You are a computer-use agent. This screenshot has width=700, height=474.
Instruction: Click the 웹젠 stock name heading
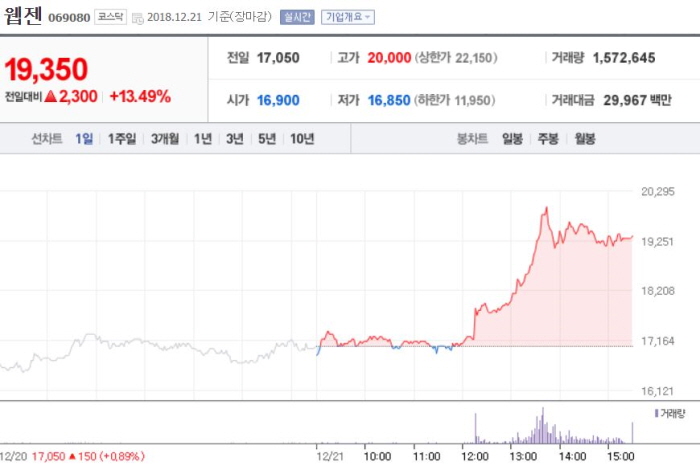tap(22, 16)
